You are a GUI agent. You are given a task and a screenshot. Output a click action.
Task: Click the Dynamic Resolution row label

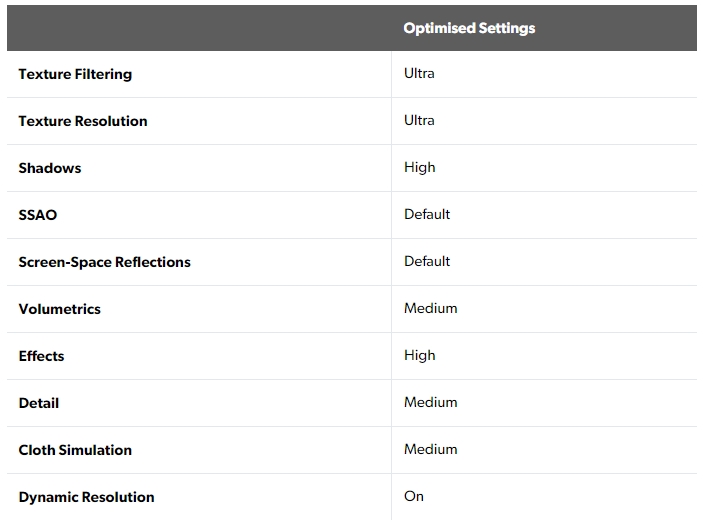[86, 497]
